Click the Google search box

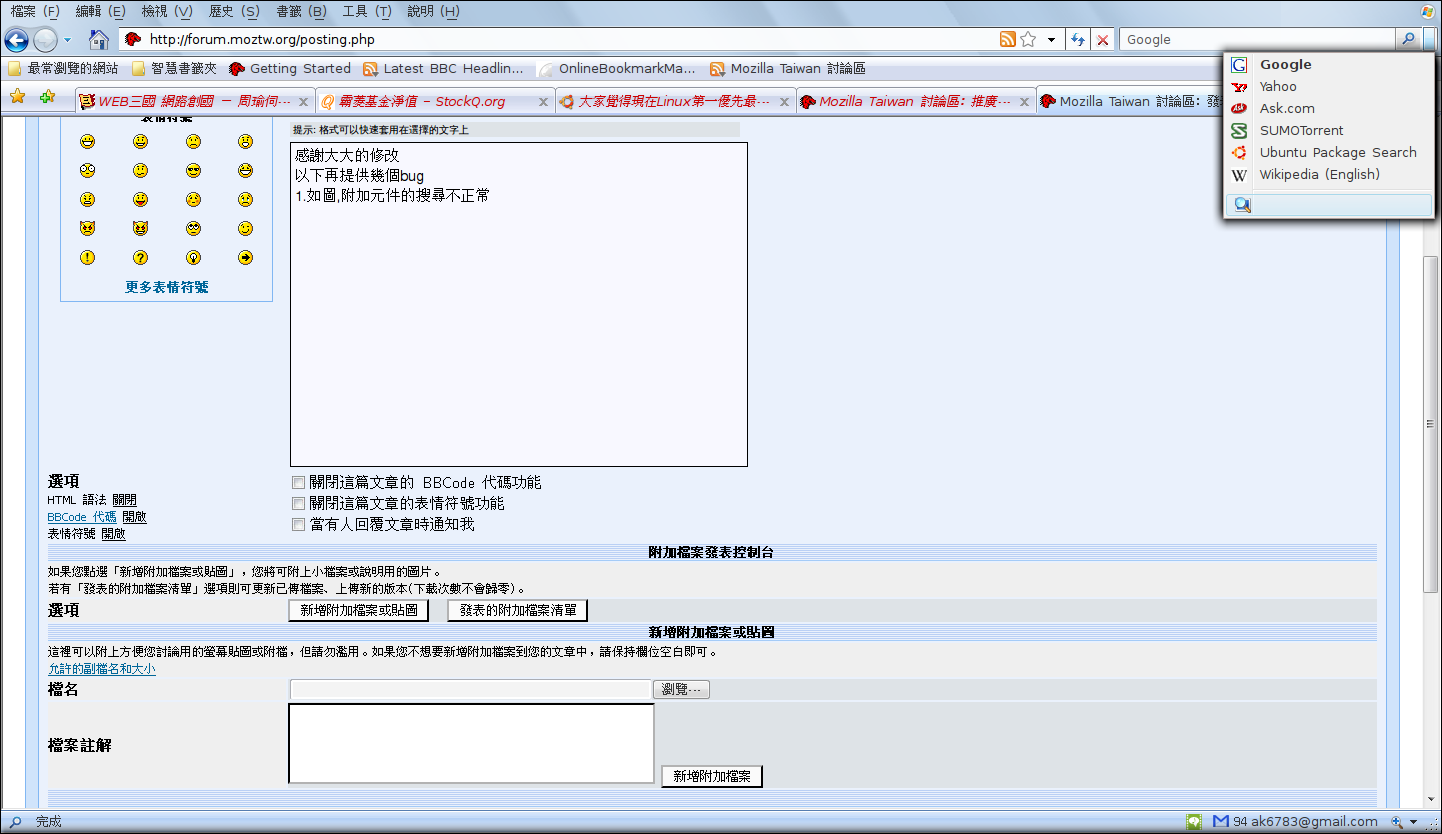tap(1258, 39)
